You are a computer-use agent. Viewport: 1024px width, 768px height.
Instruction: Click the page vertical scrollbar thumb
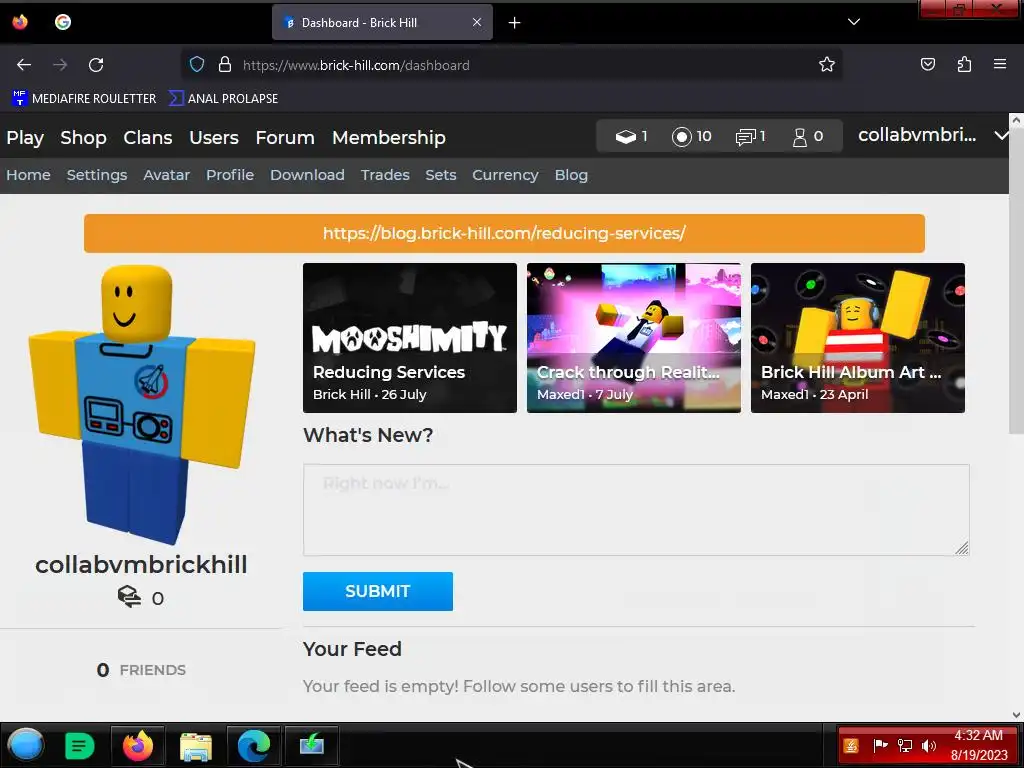point(1016,280)
